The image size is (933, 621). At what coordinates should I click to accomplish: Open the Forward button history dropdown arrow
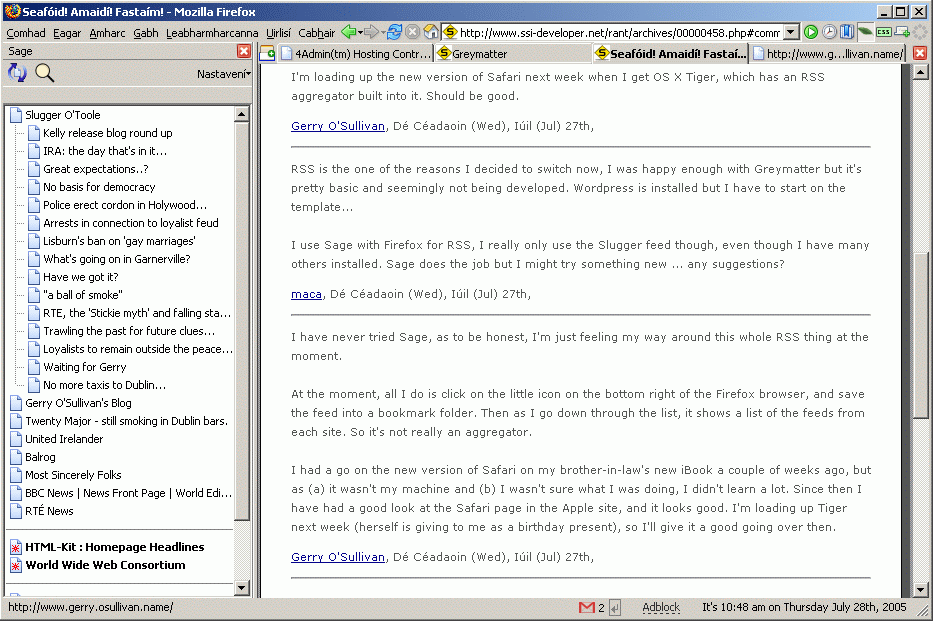tap(381, 33)
